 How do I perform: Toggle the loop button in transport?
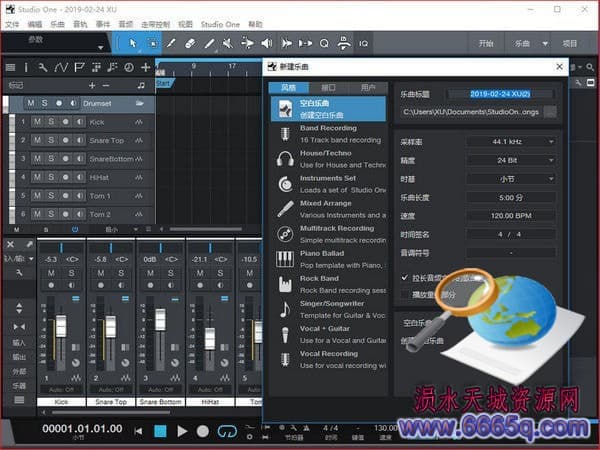(227, 431)
